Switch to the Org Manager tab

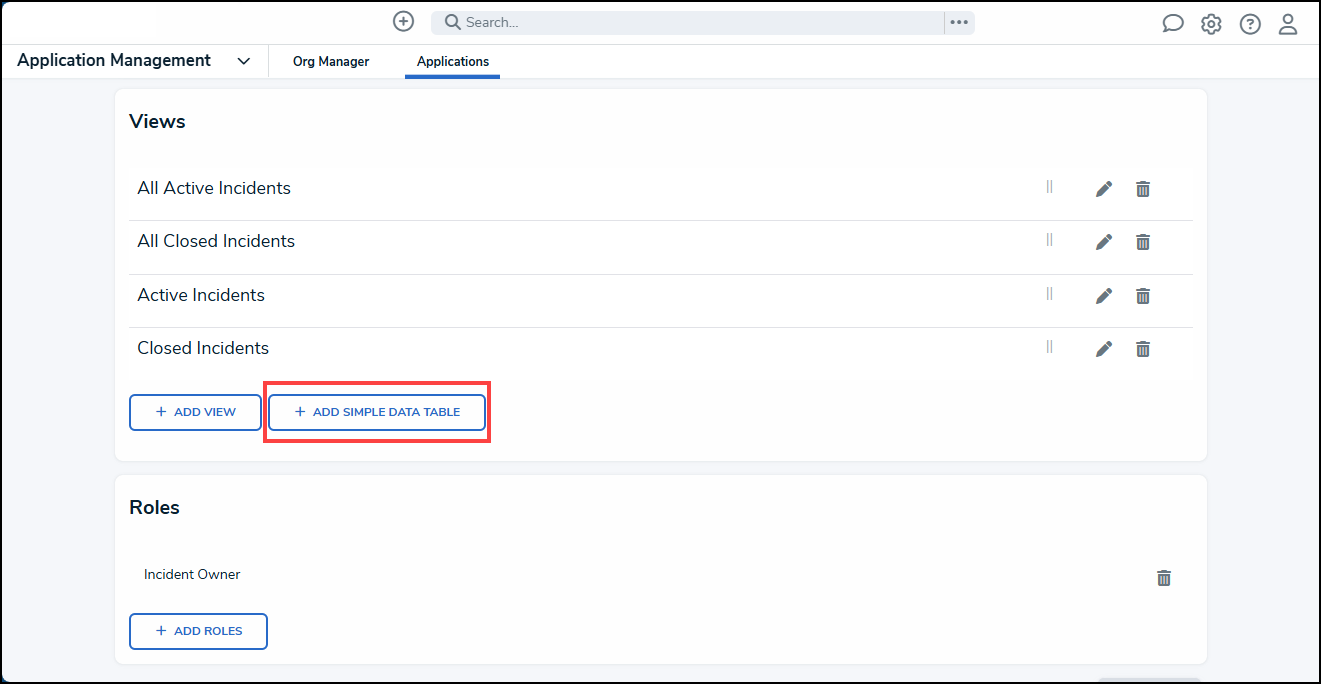[331, 62]
